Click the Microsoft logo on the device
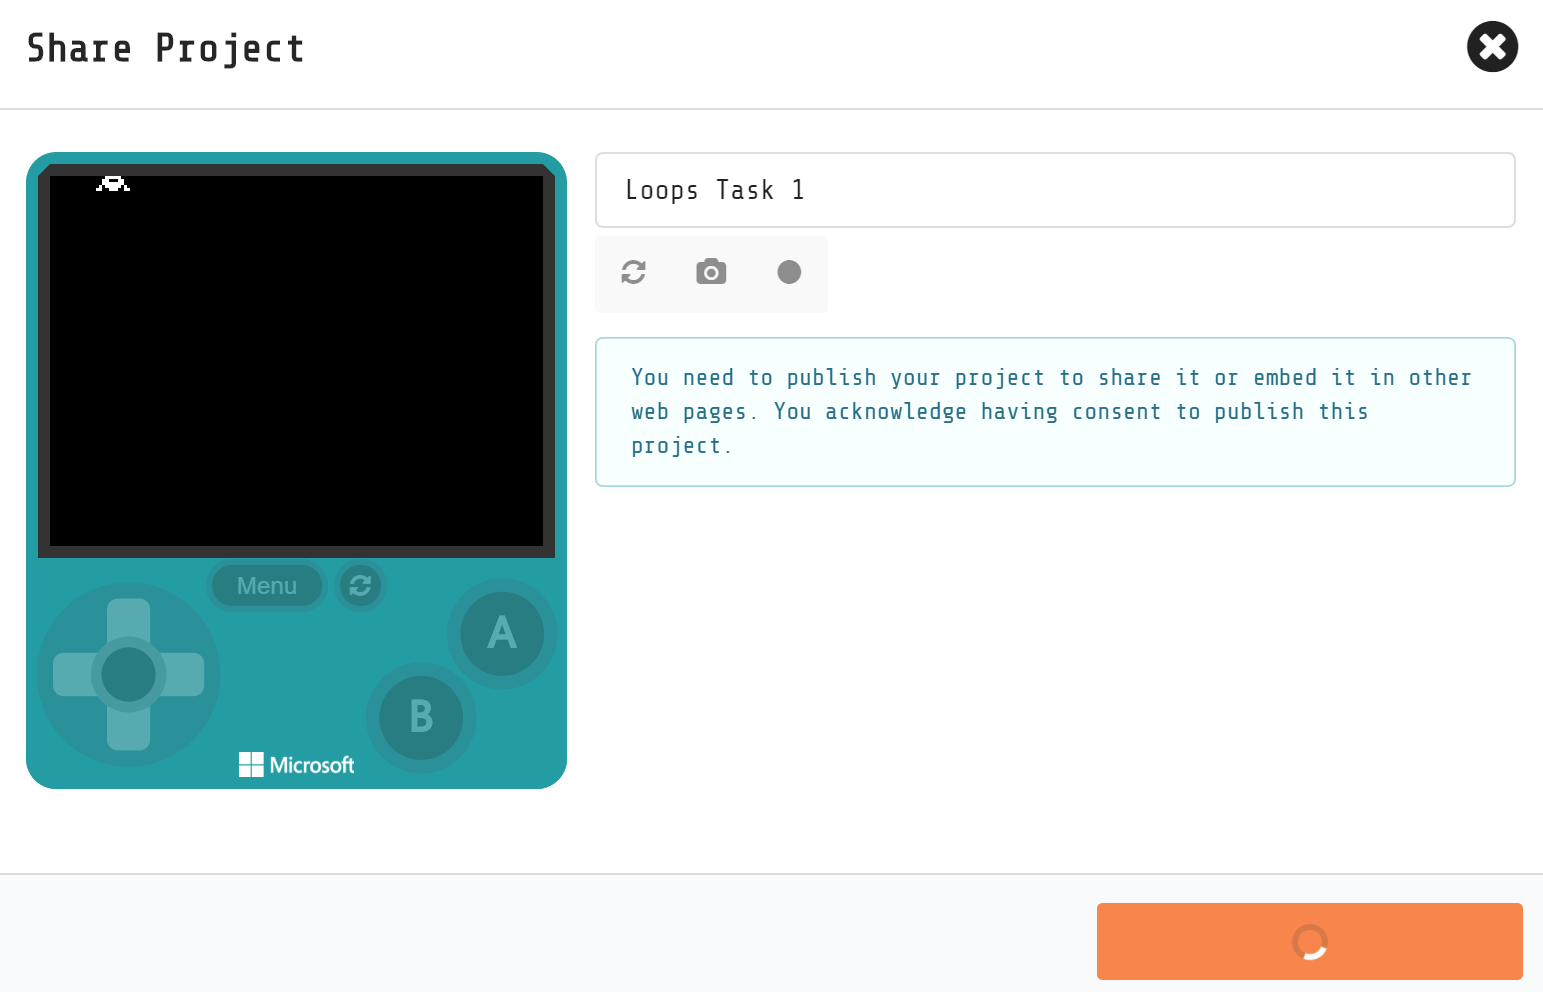Image resolution: width=1543 pixels, height=992 pixels. pos(296,764)
